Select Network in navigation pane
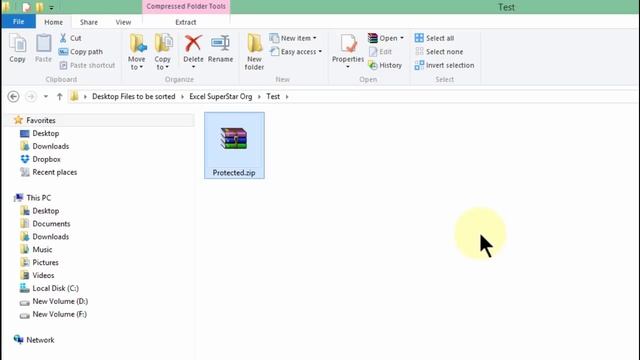 pos(40,340)
